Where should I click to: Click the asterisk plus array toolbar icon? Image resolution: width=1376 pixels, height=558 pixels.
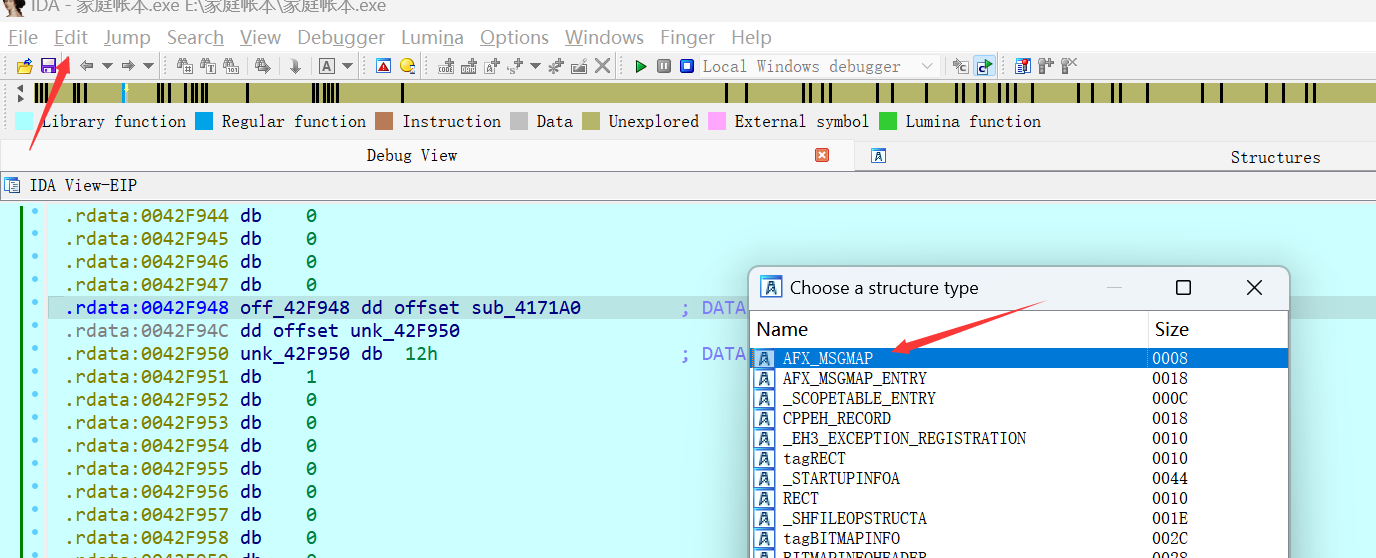pyautogui.click(x=556, y=66)
